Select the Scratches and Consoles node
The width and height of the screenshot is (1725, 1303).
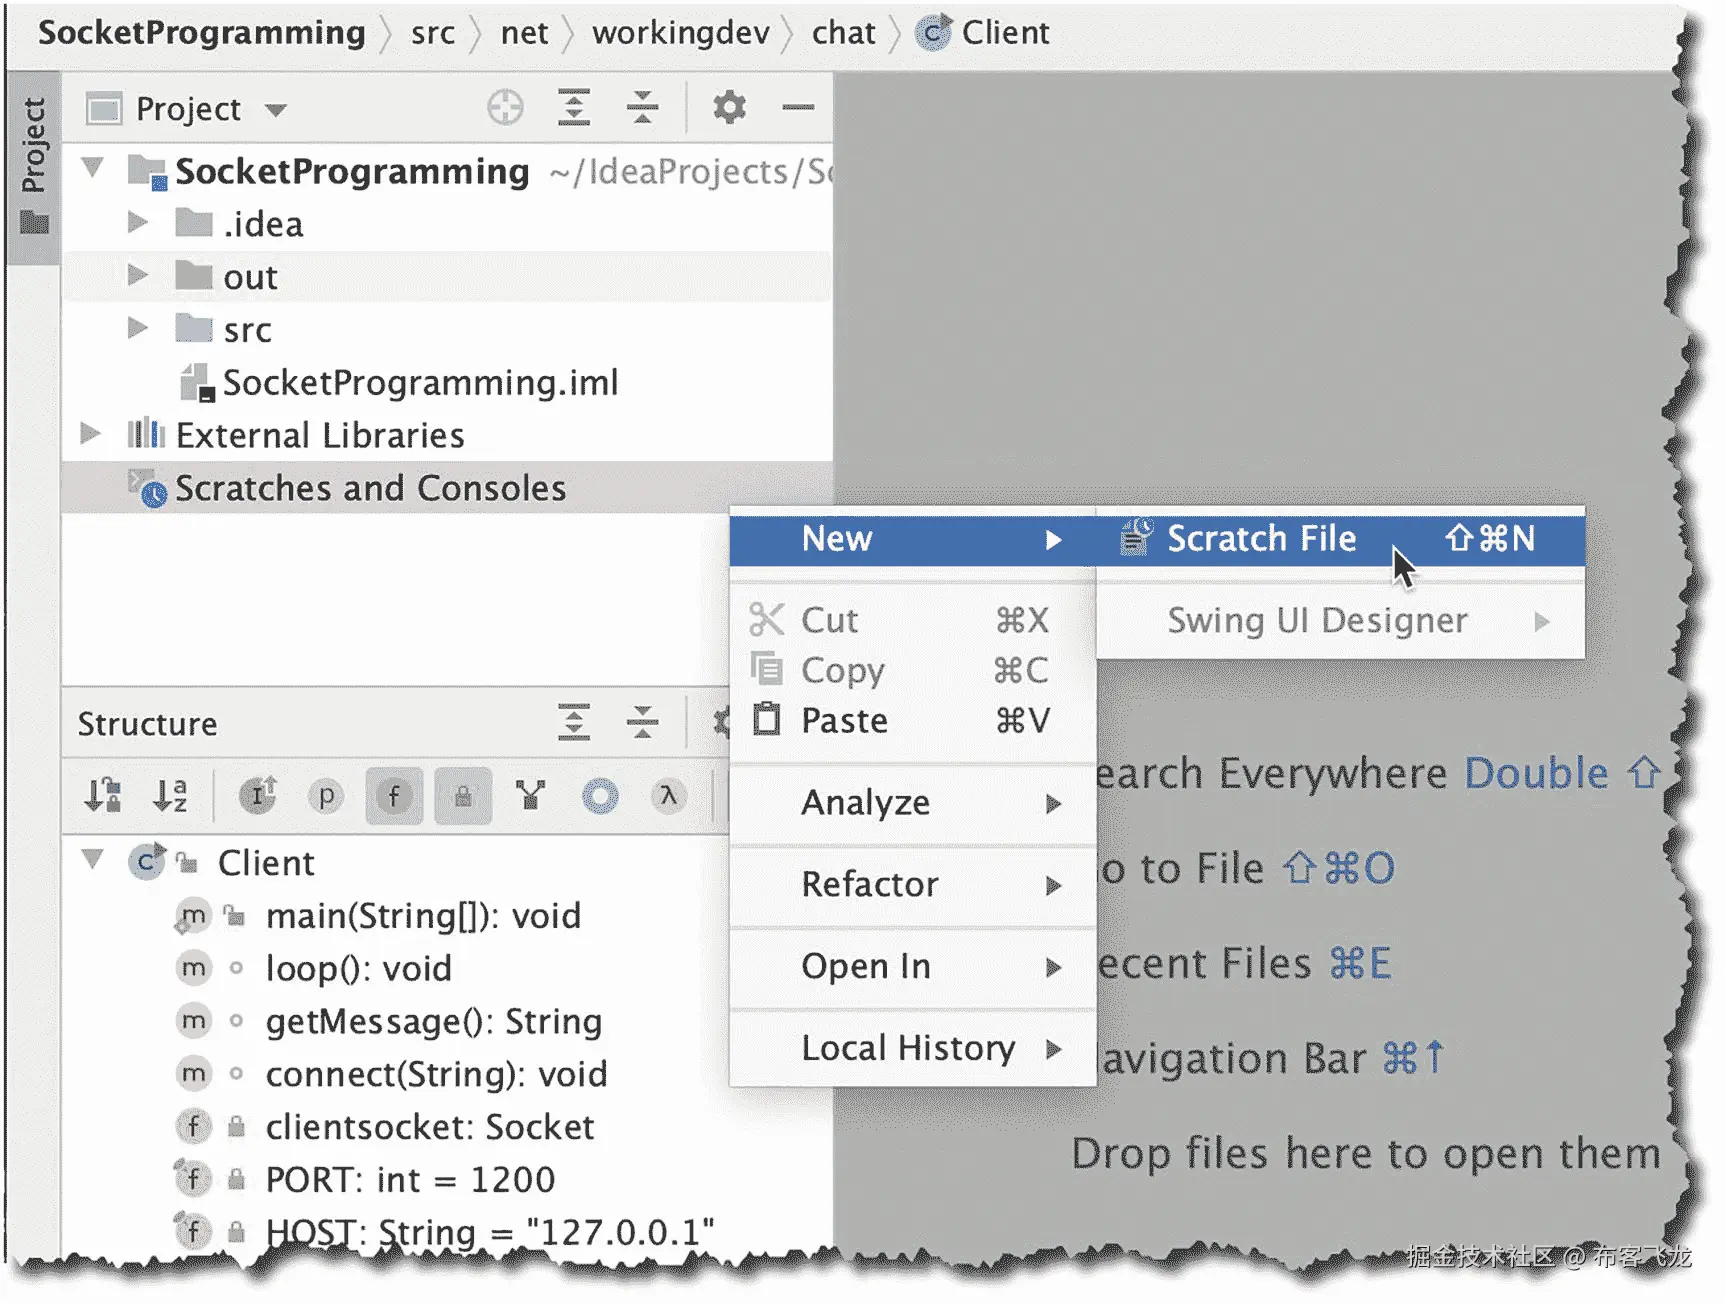coord(447,488)
